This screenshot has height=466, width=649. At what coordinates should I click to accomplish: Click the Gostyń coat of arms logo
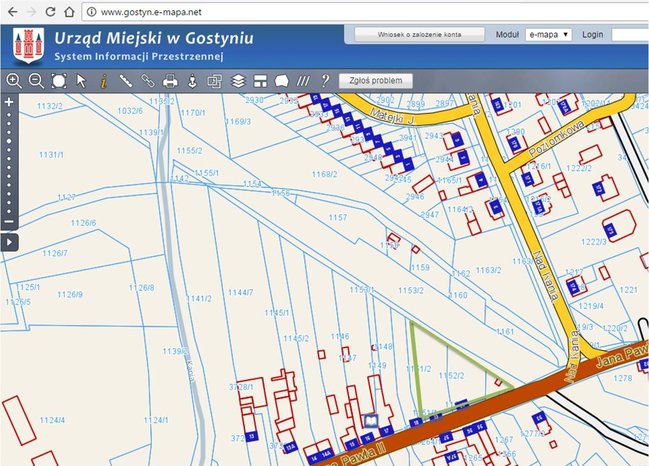[28, 46]
